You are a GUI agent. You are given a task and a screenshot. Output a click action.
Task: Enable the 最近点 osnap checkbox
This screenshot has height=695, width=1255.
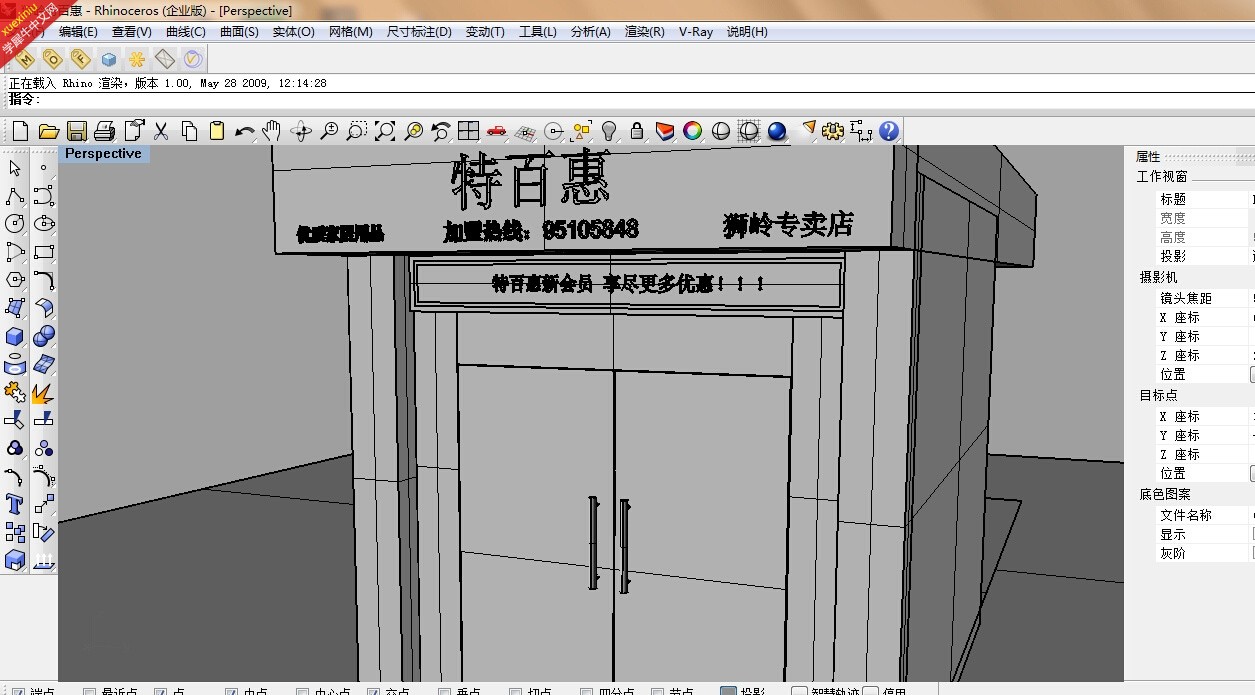[x=90, y=691]
